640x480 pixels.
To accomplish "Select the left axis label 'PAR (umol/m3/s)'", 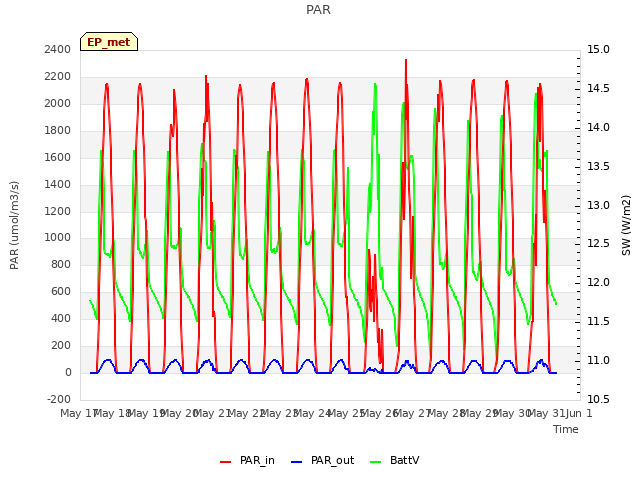I will click(14, 225).
